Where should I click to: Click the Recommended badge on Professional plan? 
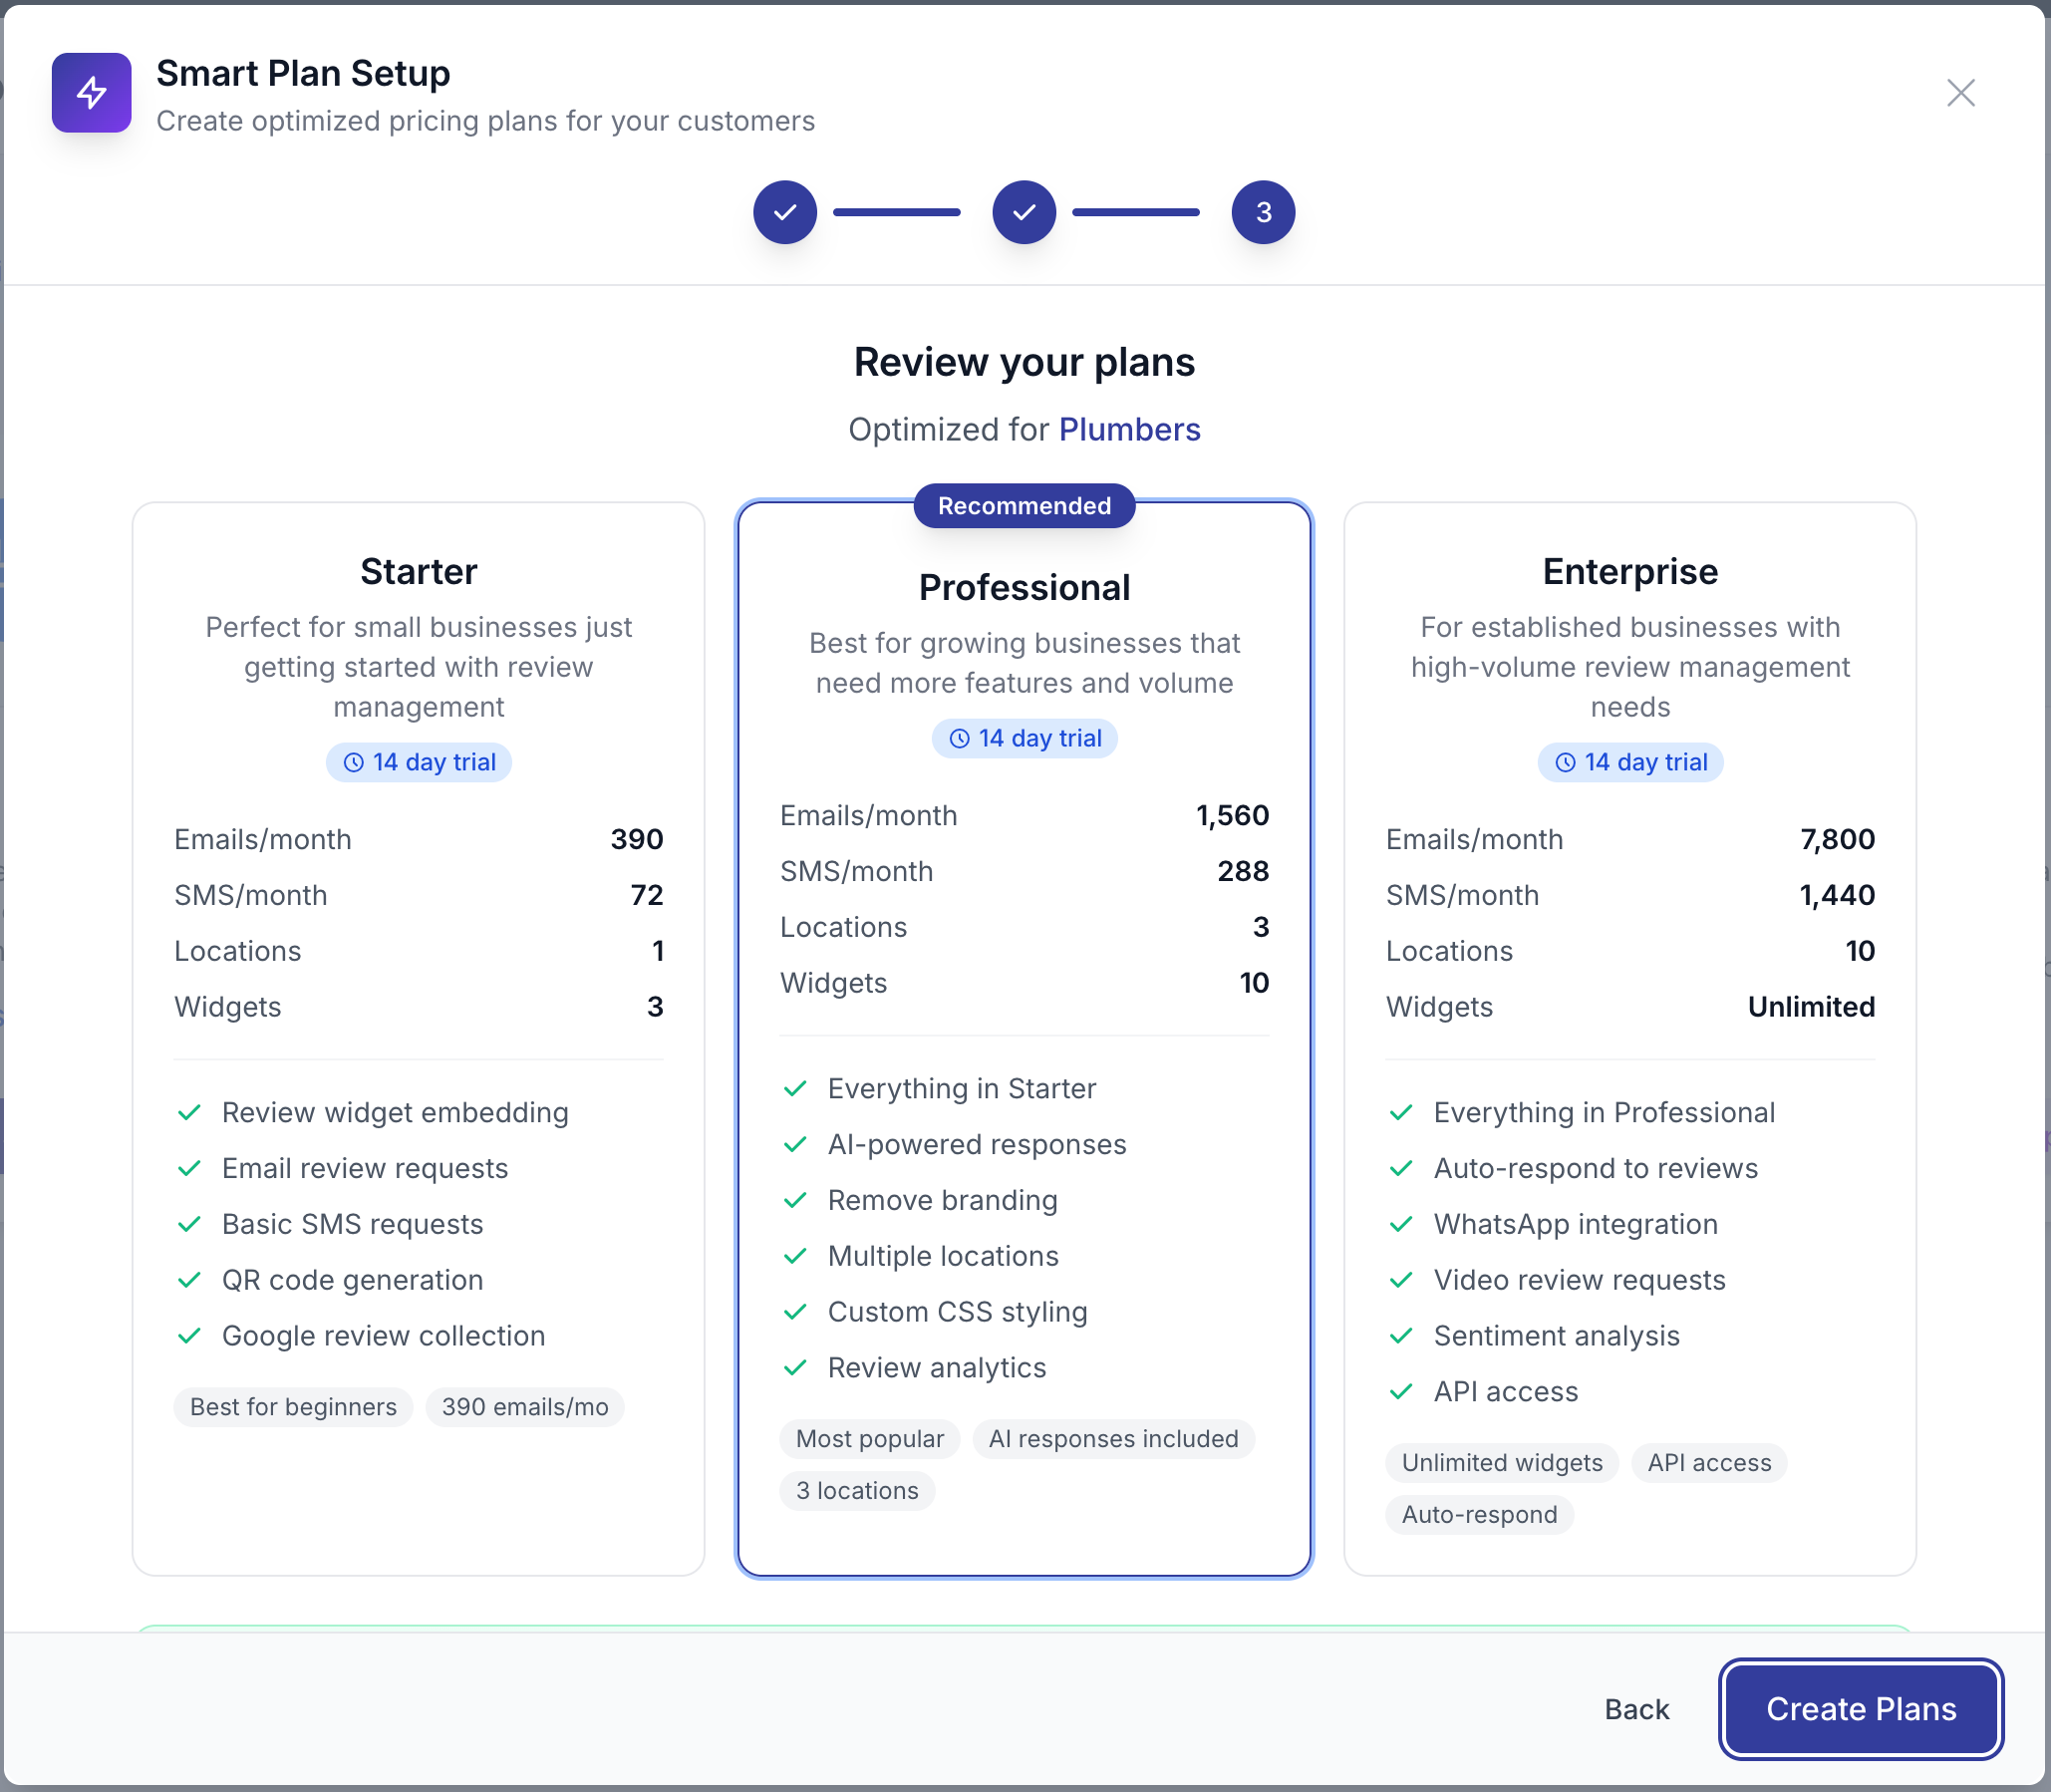pos(1023,506)
